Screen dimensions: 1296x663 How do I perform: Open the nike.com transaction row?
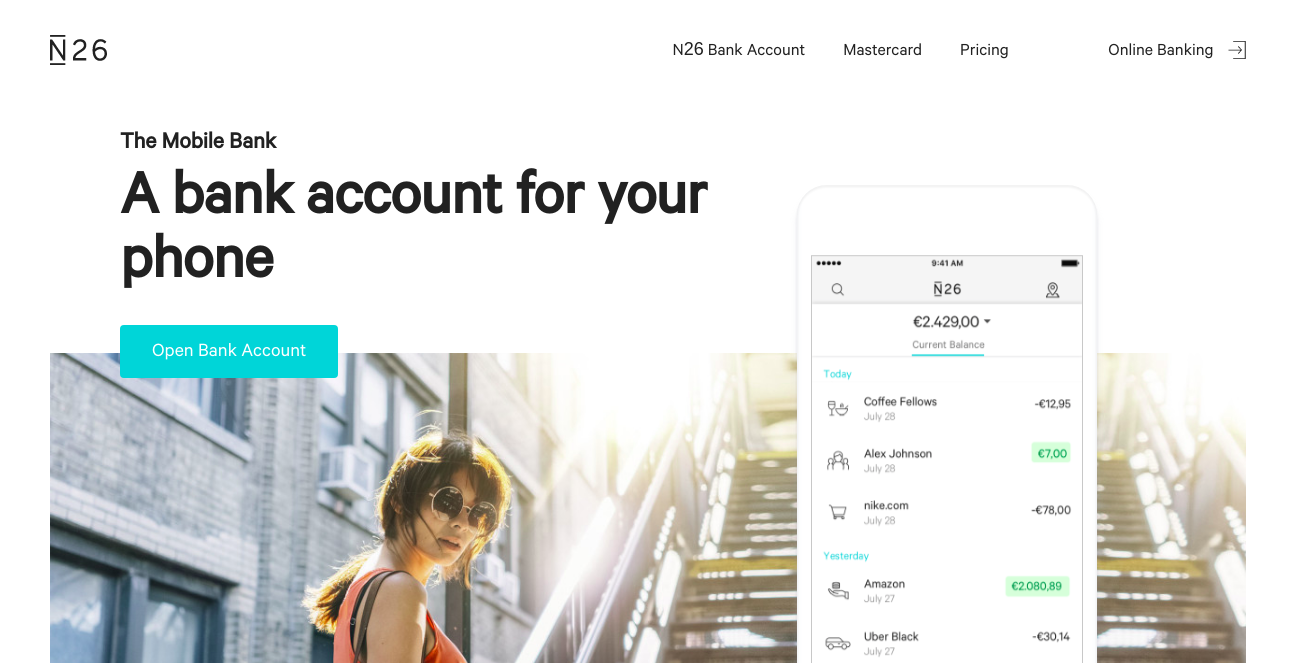coord(947,512)
